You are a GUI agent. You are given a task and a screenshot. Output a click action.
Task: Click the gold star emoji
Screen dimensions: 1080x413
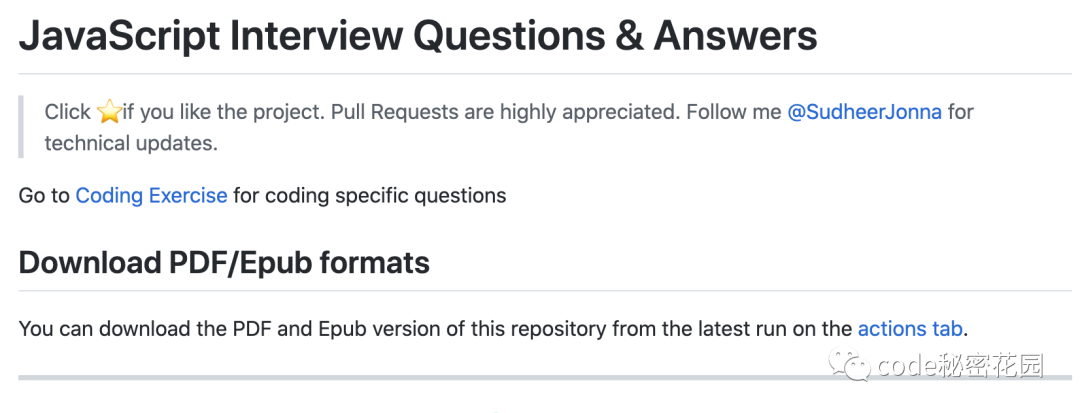pos(109,112)
